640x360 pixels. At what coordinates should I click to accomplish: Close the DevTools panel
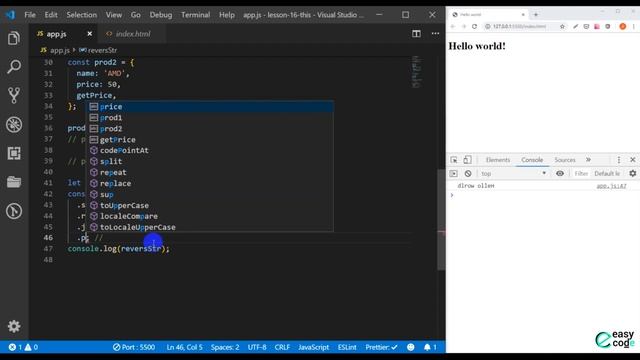click(633, 160)
